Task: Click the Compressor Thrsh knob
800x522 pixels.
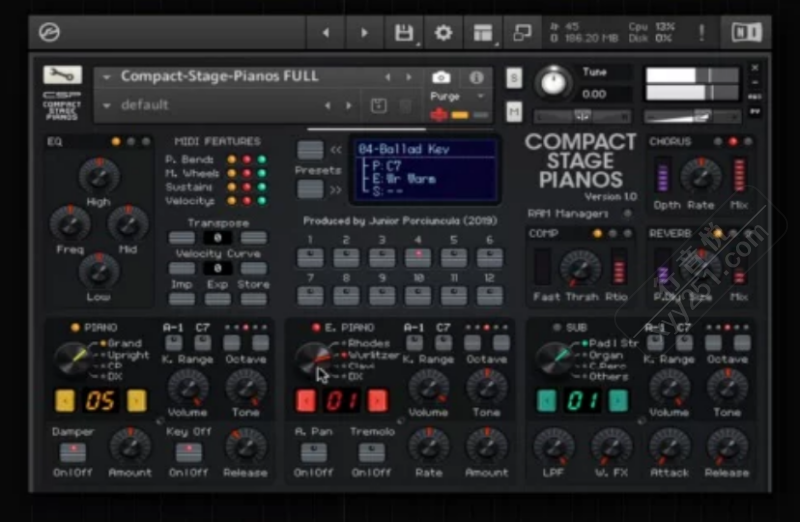Action: 580,268
